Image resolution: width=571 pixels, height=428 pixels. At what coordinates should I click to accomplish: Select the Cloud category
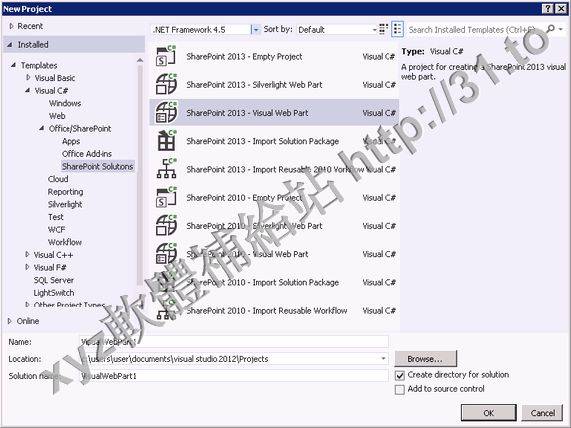tap(58, 179)
